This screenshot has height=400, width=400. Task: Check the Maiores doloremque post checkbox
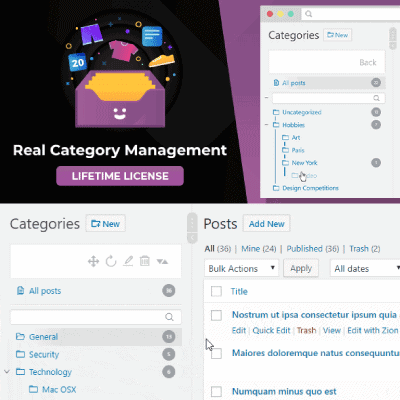coord(216,353)
